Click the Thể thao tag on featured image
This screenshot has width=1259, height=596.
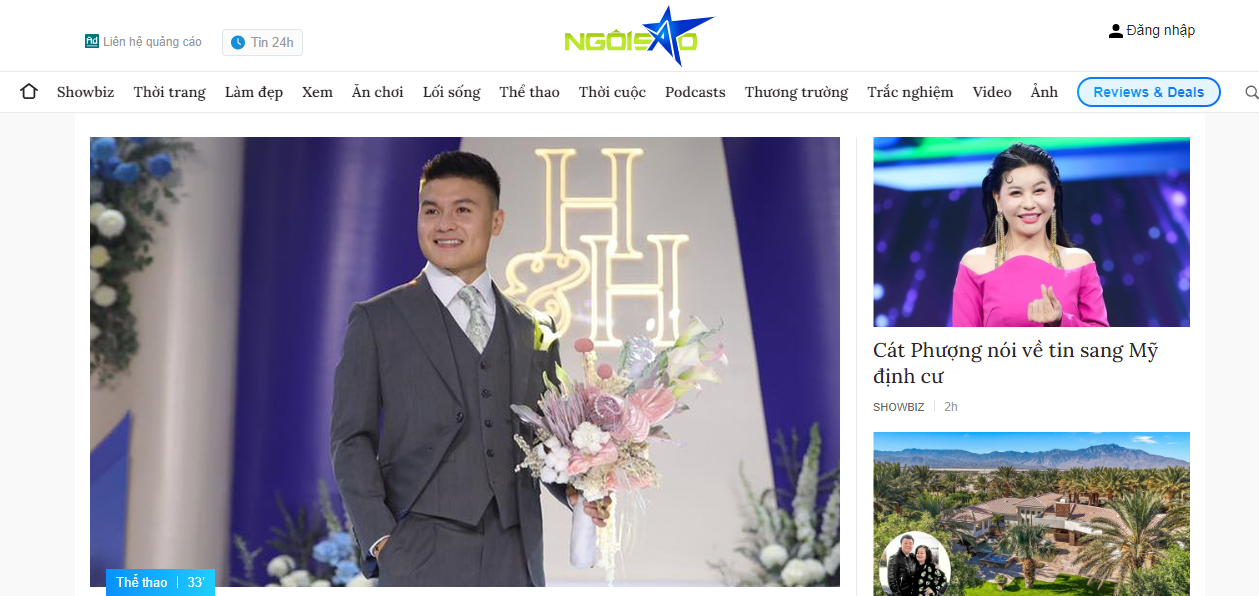[142, 582]
